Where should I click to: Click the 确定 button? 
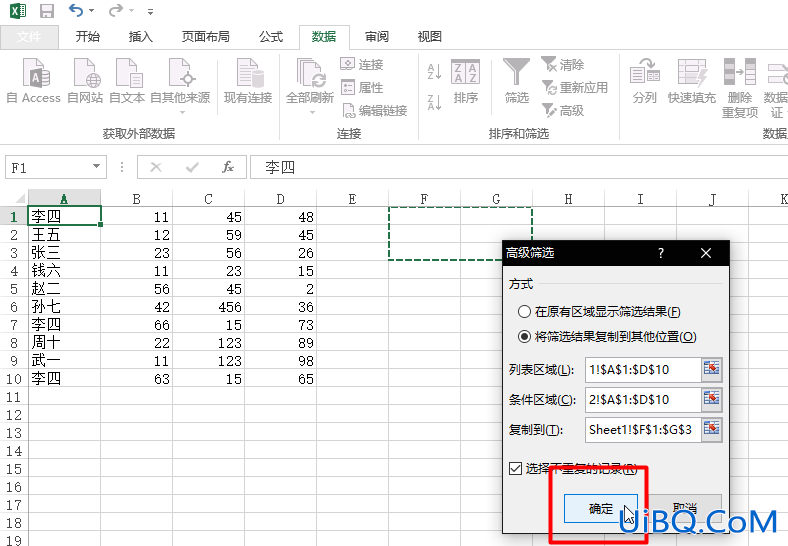601,508
